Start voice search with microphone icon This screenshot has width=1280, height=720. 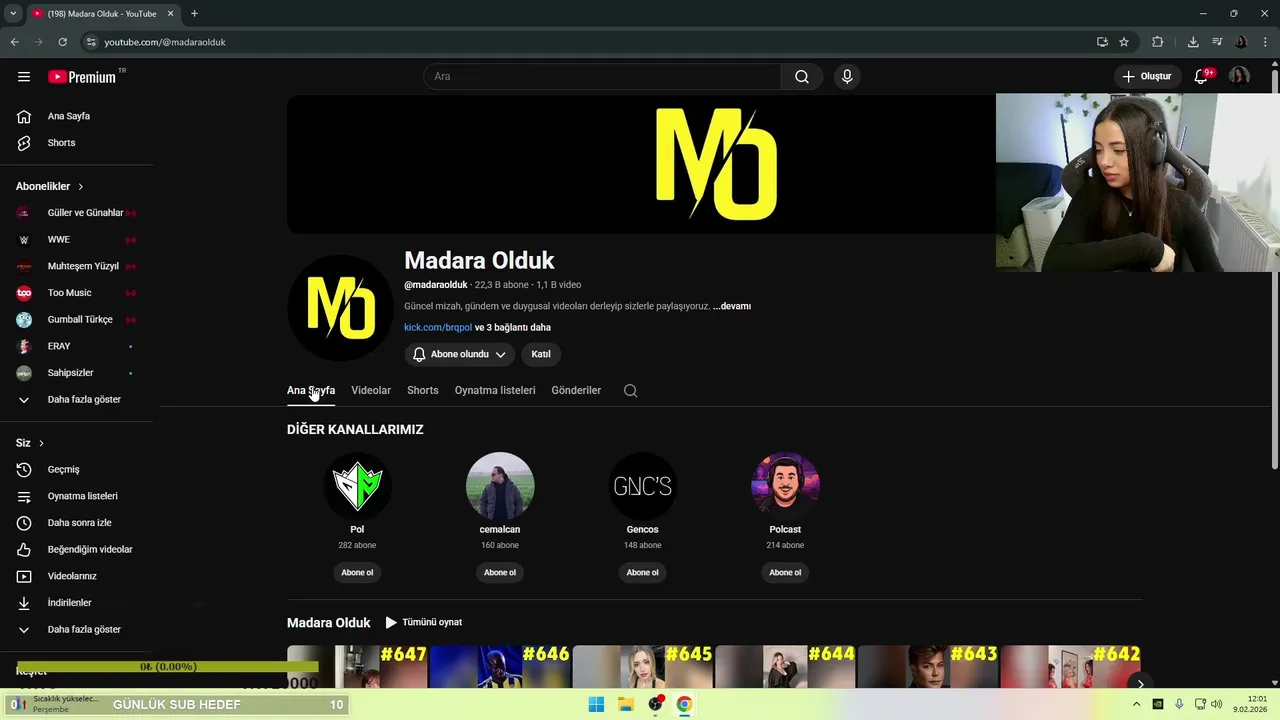pos(847,77)
